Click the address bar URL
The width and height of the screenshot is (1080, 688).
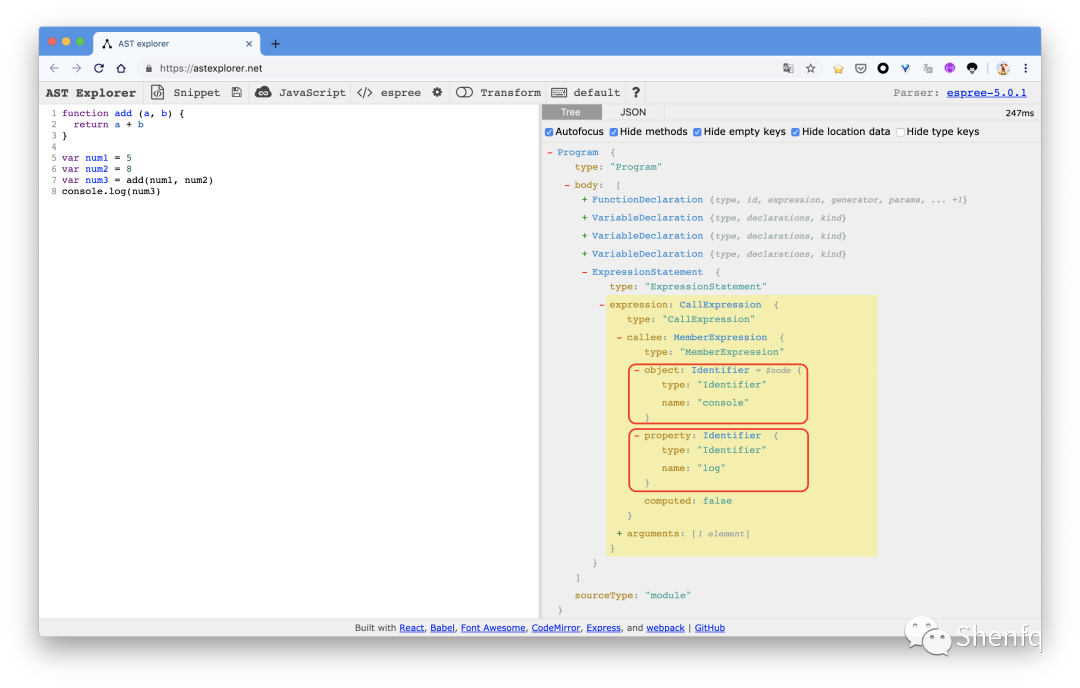(x=211, y=68)
